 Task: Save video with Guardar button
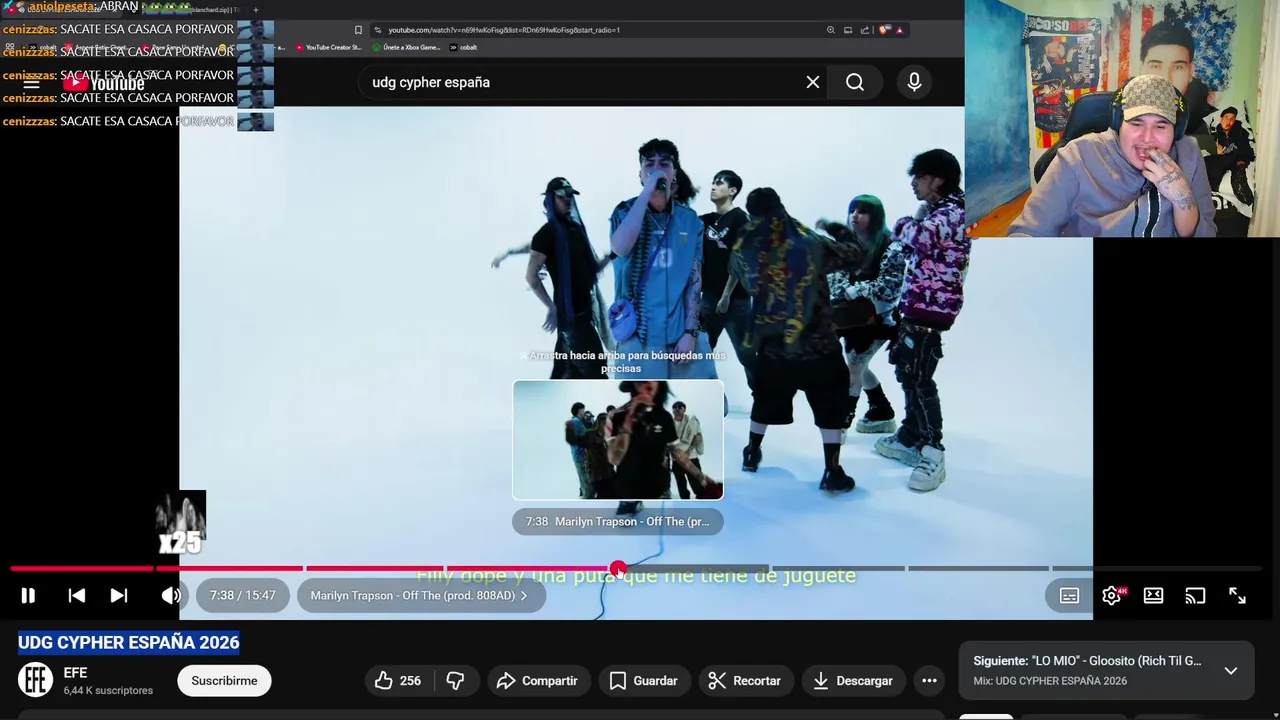pyautogui.click(x=643, y=681)
